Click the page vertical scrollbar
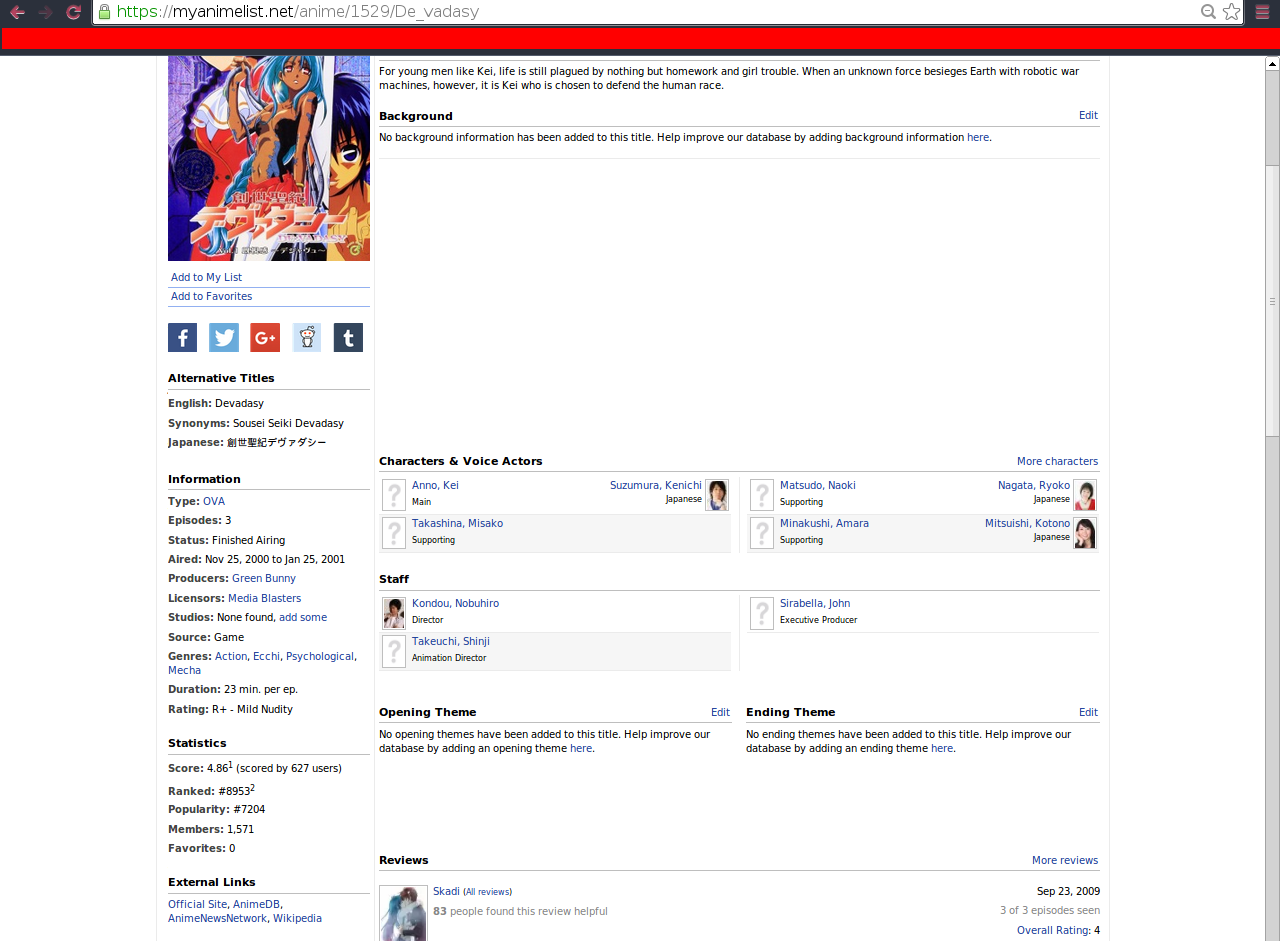 click(x=1272, y=300)
